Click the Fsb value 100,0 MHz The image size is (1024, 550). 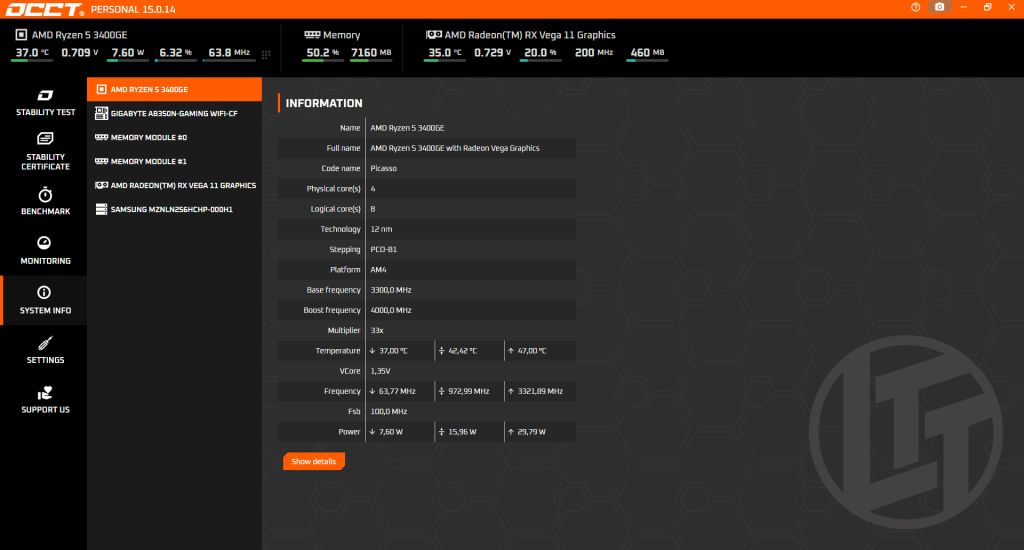click(389, 412)
